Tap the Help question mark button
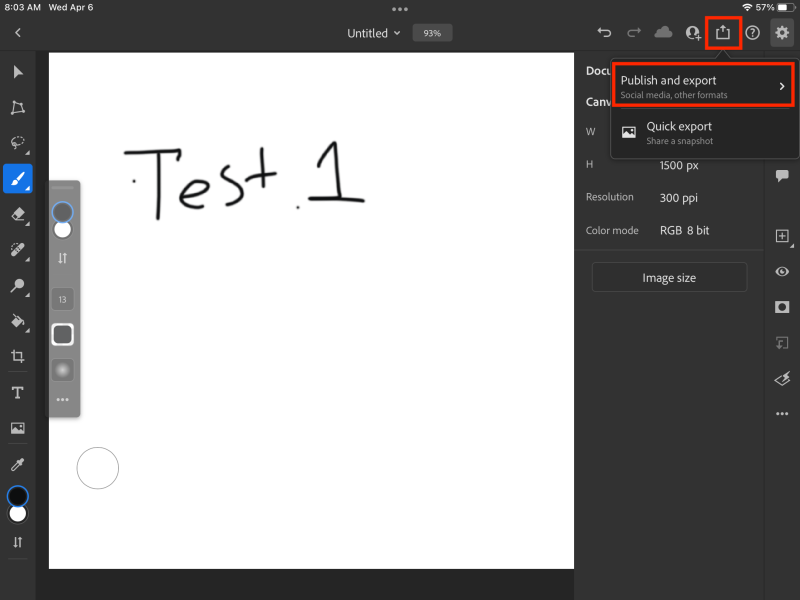Screen dimensions: 800x600 [x=751, y=32]
